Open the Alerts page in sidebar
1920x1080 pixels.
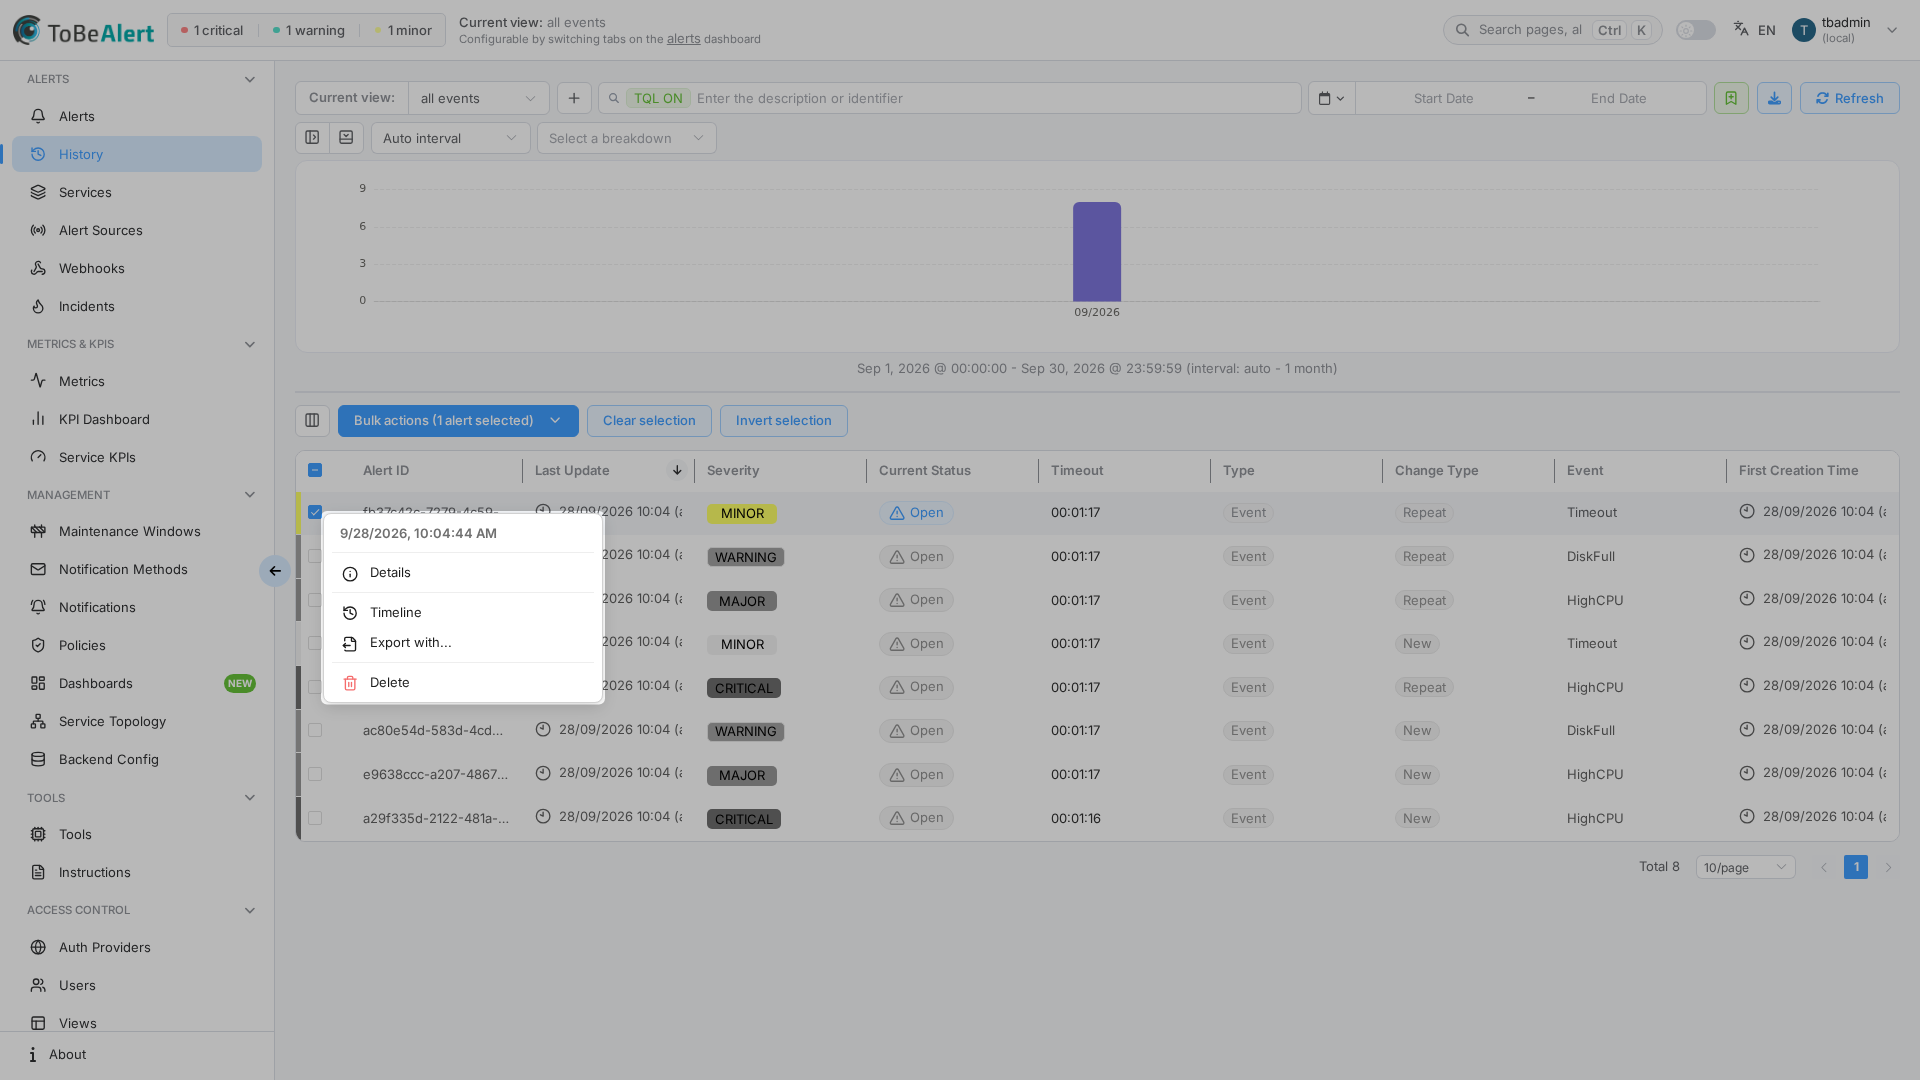[137, 116]
